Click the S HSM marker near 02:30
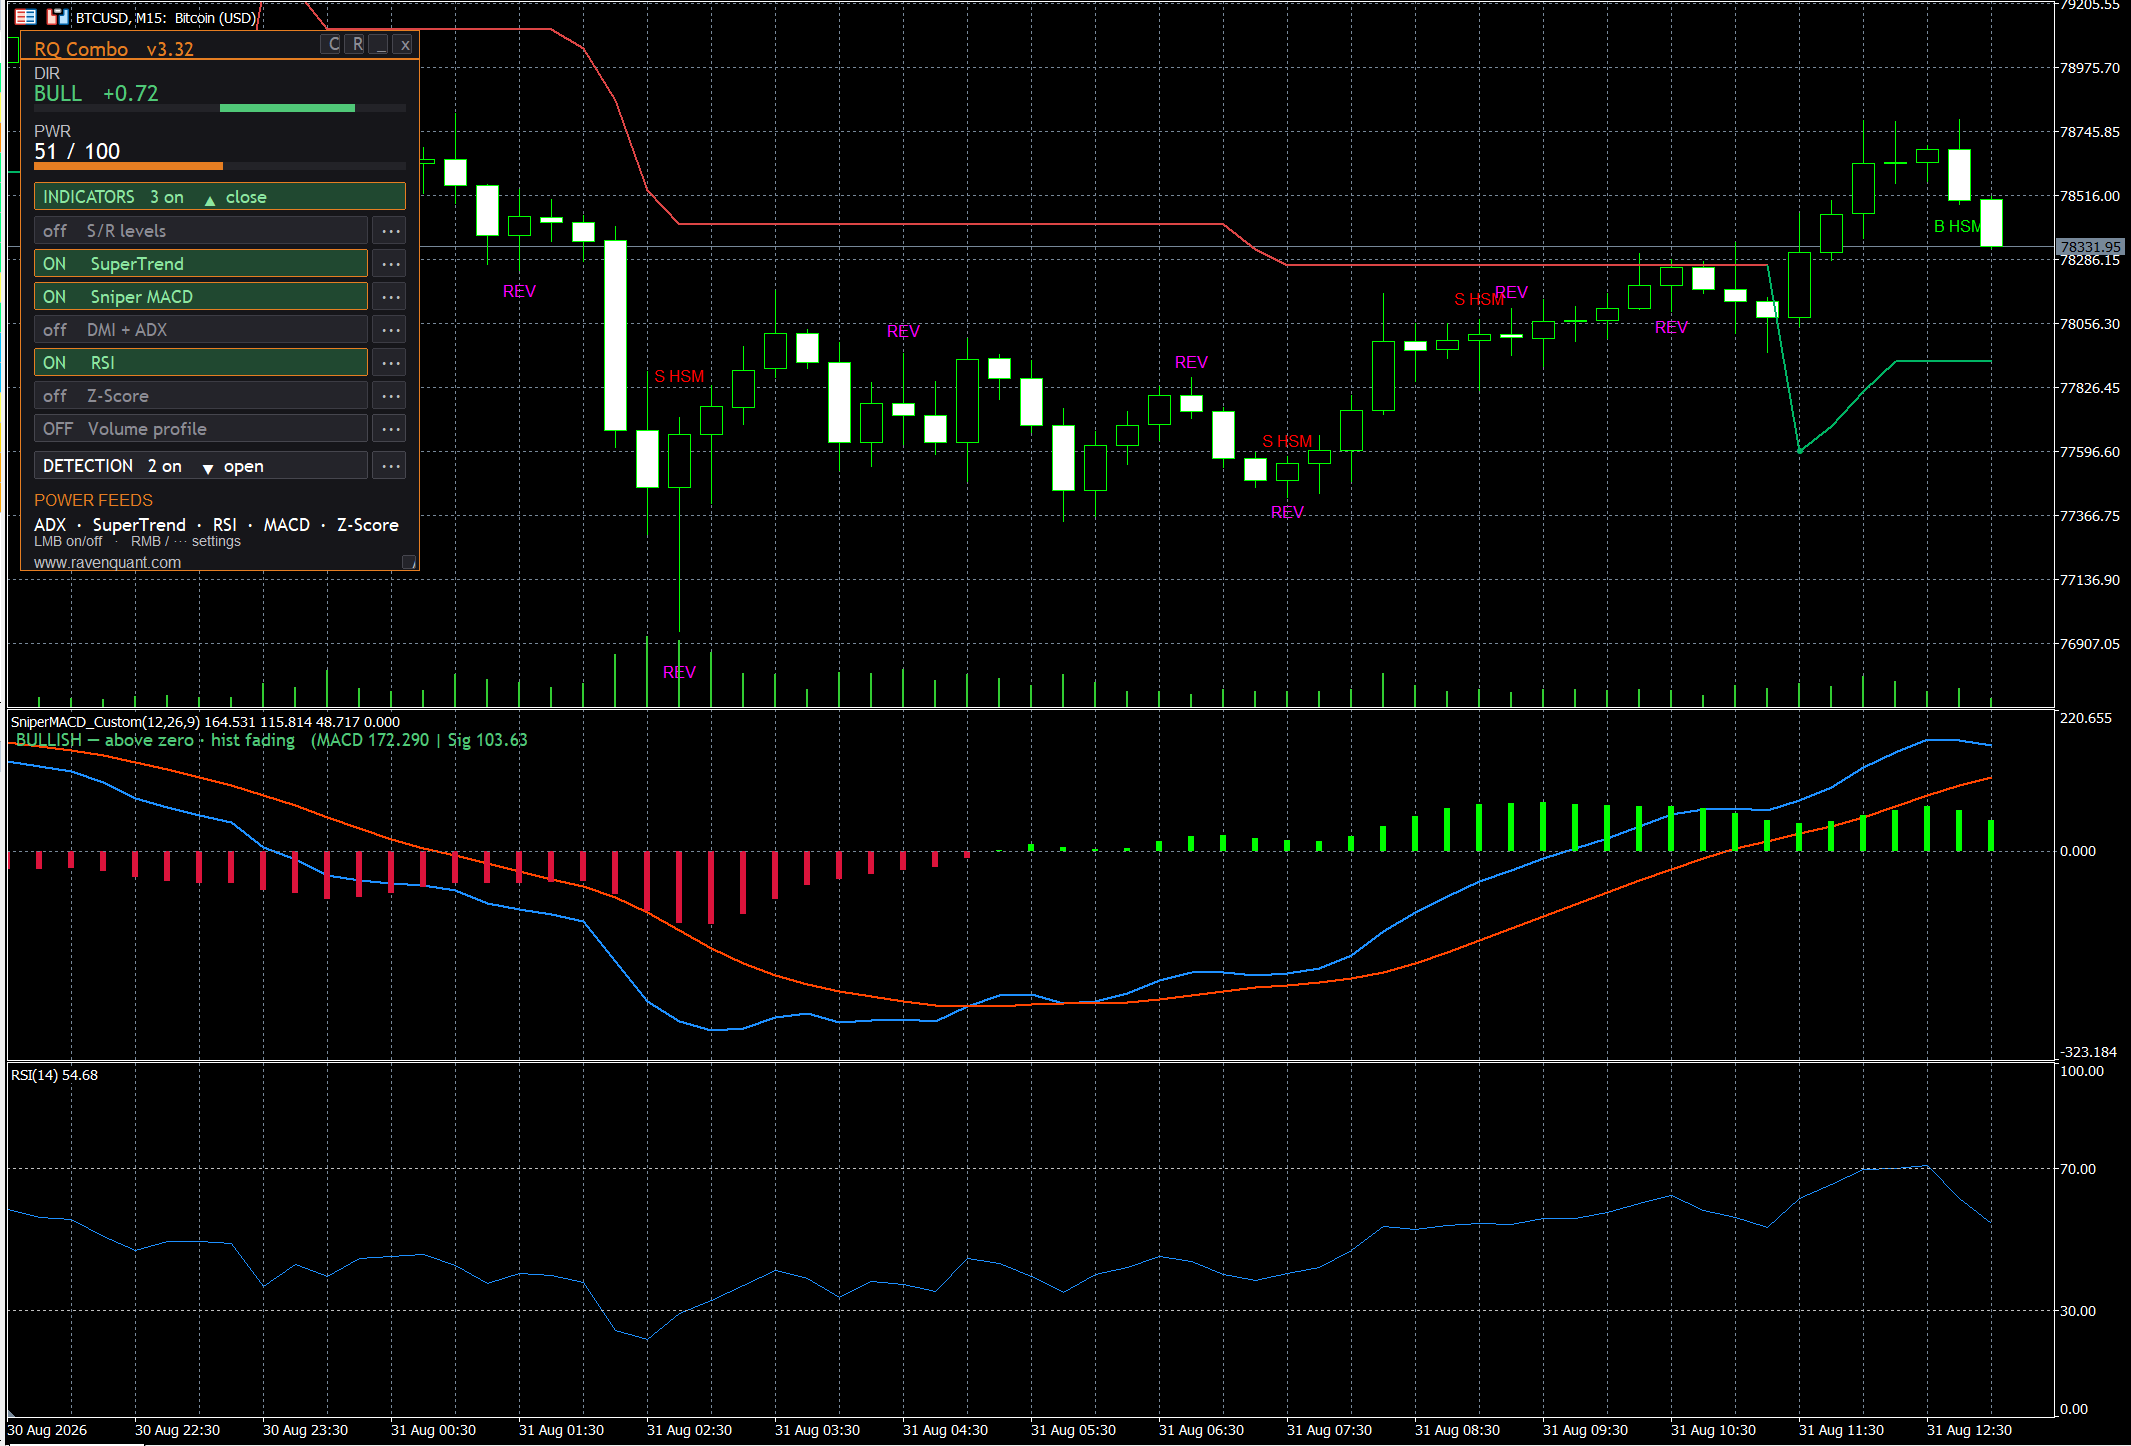This screenshot has height=1446, width=2131. pos(679,376)
